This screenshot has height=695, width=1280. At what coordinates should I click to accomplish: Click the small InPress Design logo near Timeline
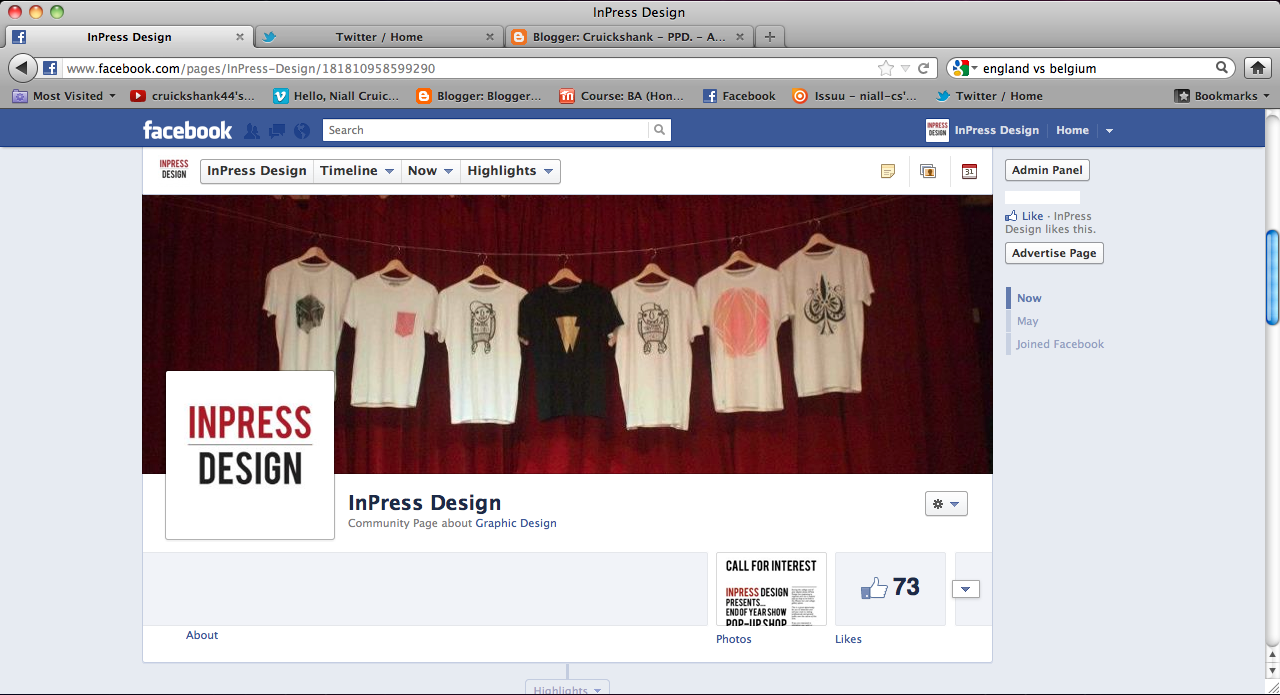[174, 169]
